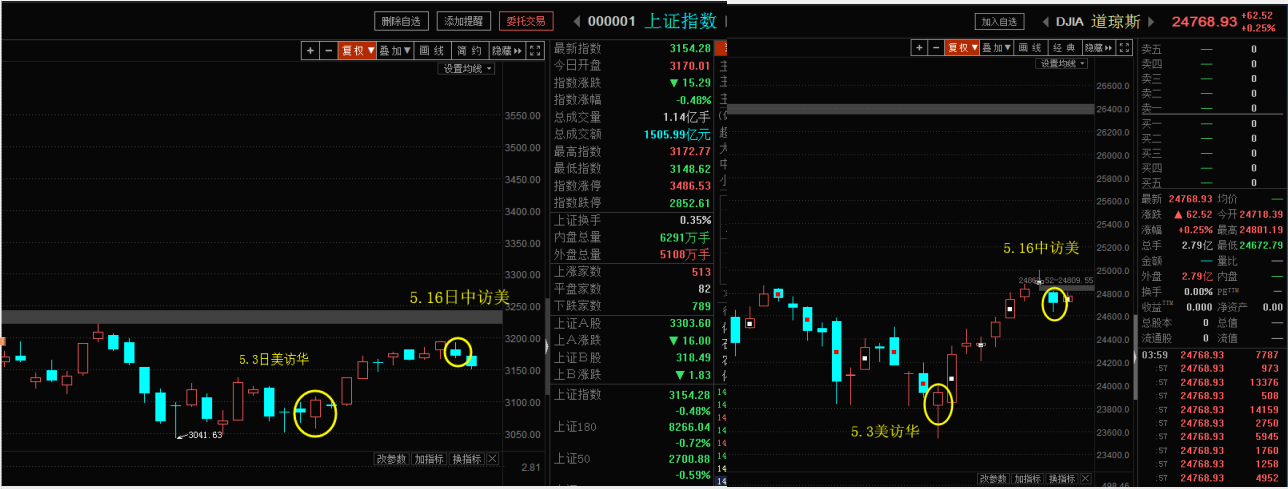The width and height of the screenshot is (1288, 489).
Task: Click zoom out (−) on DJIA chart
Action: [x=936, y=47]
